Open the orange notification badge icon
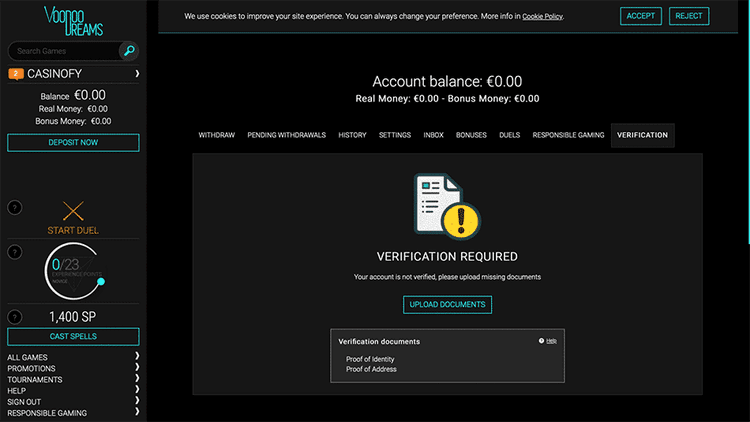The image size is (750, 422). coord(16,74)
